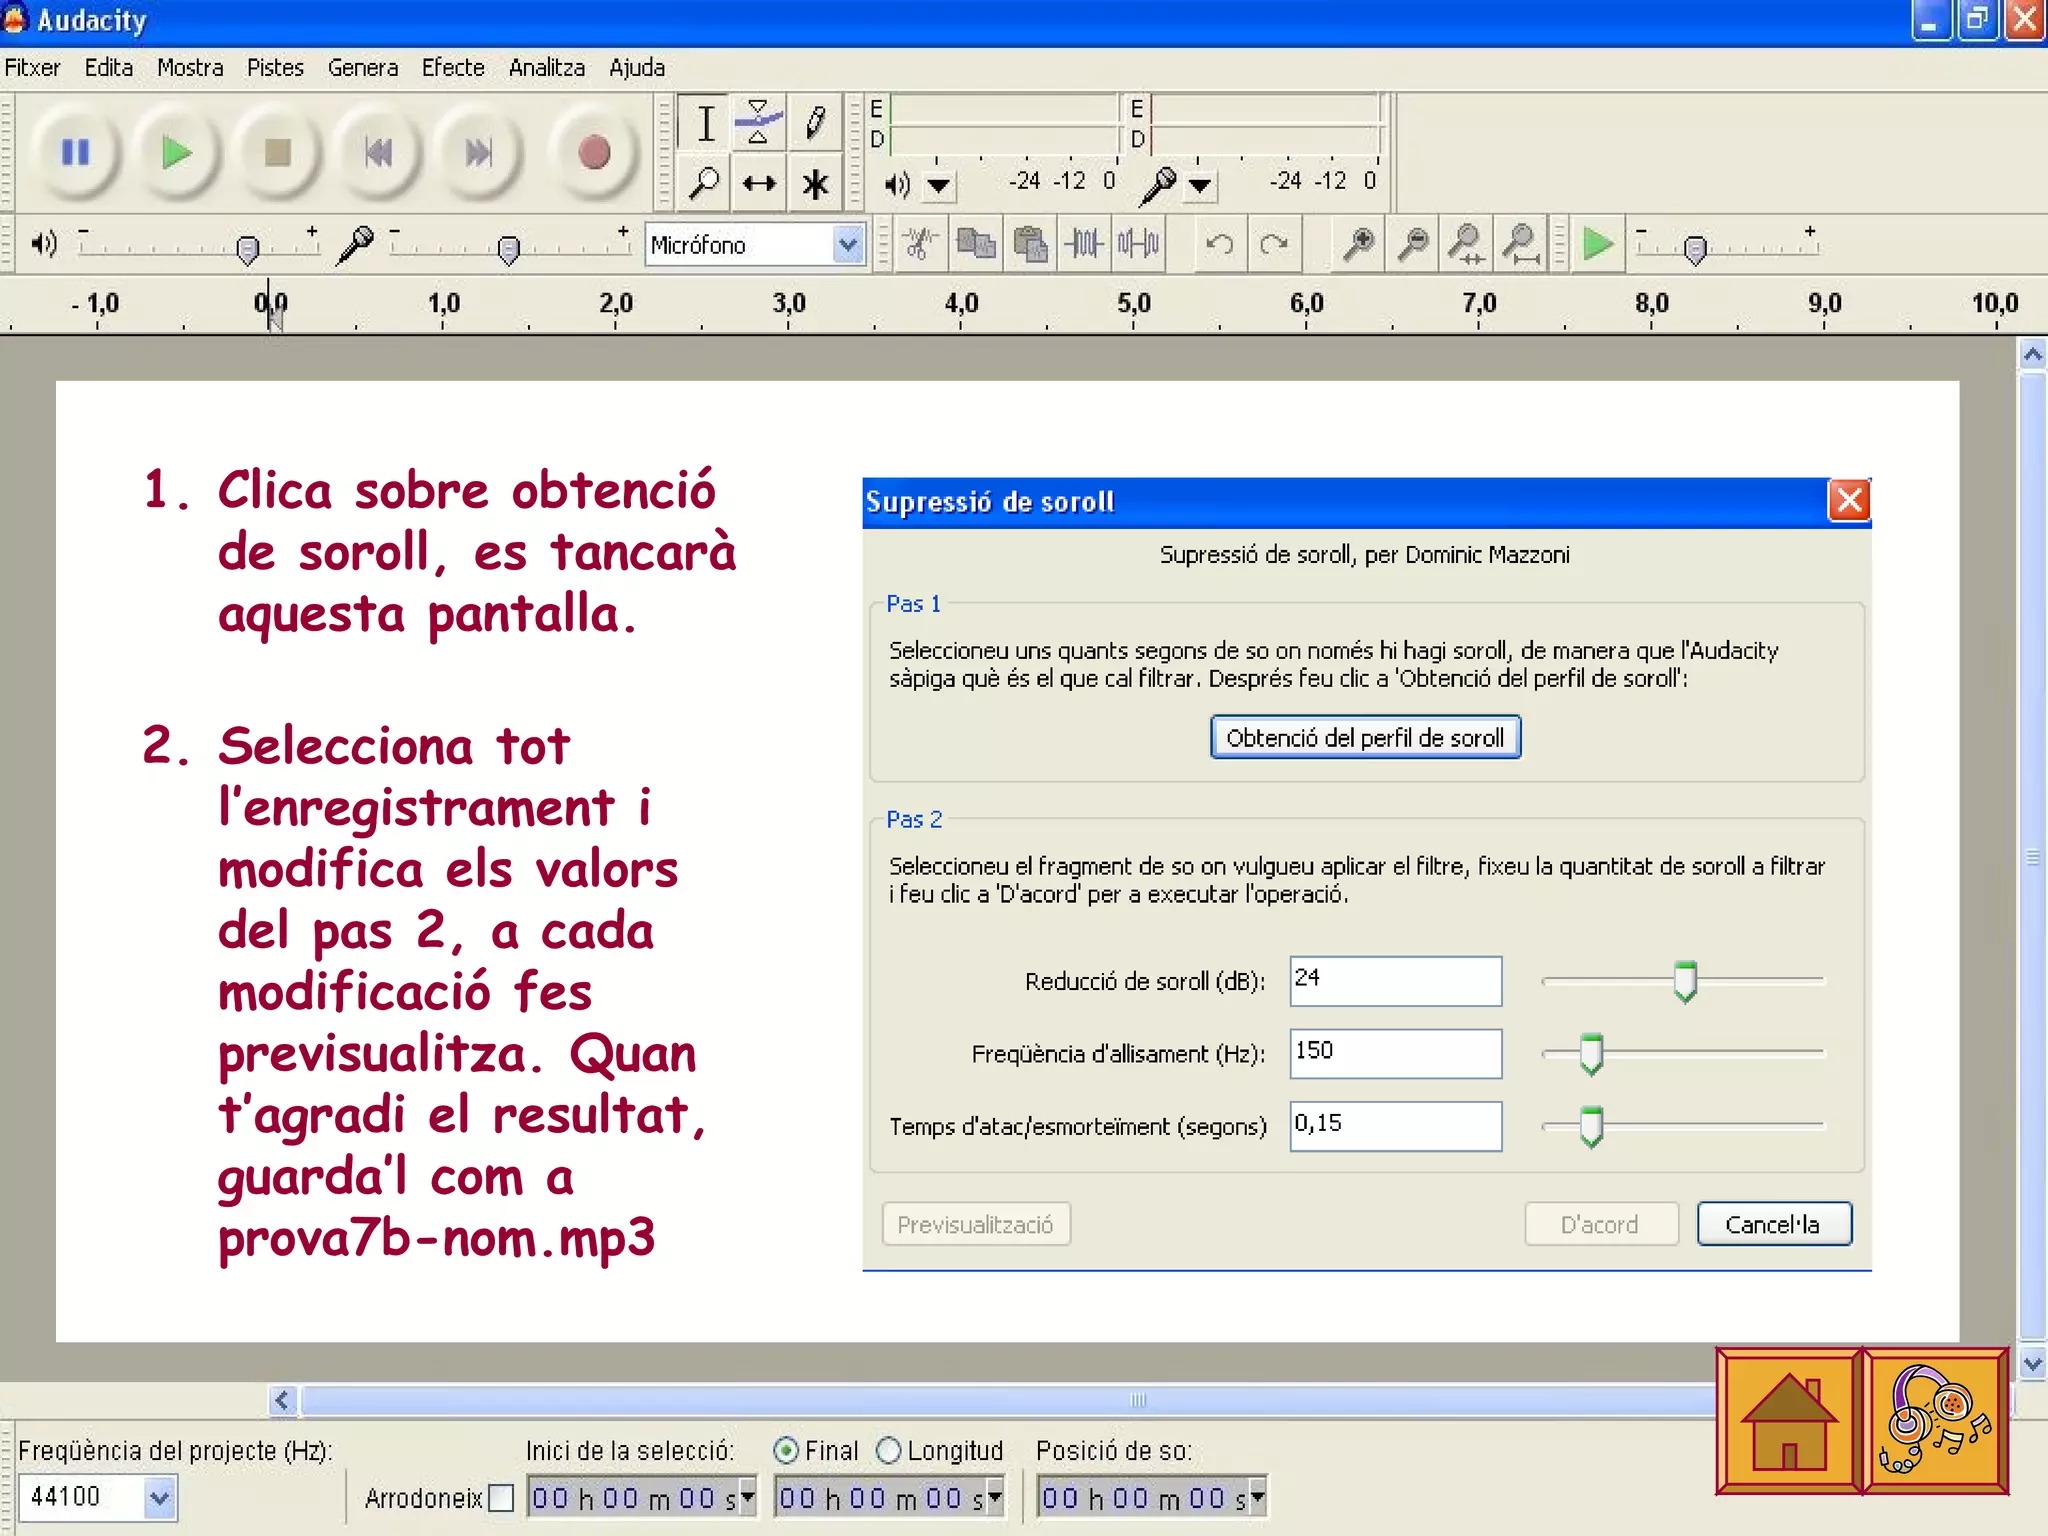Viewport: 2048px width, 1536px height.
Task: Open the input meter dropdown arrow
Action: tap(1200, 185)
